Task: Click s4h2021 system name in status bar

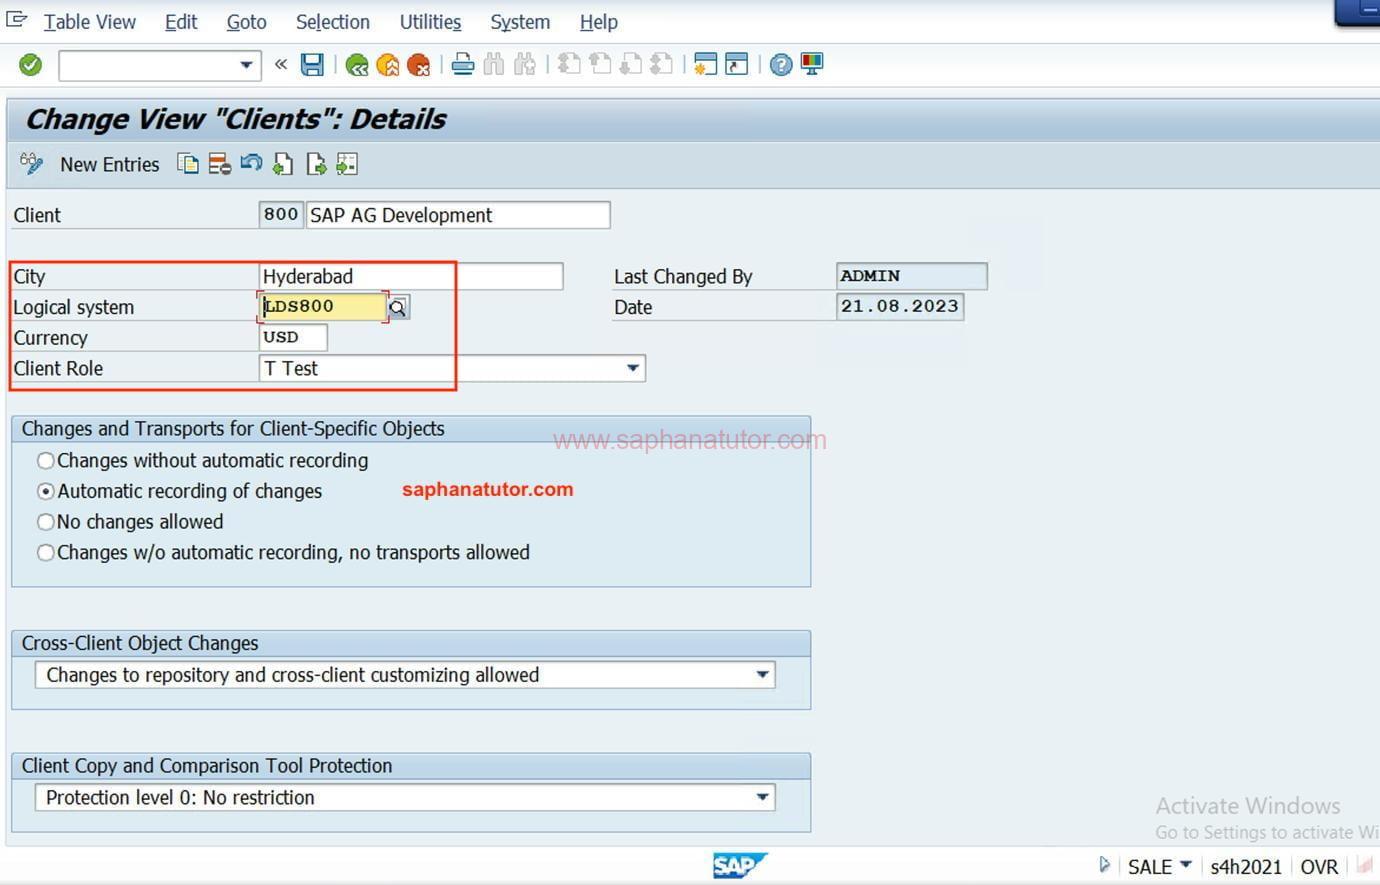Action: [x=1245, y=867]
